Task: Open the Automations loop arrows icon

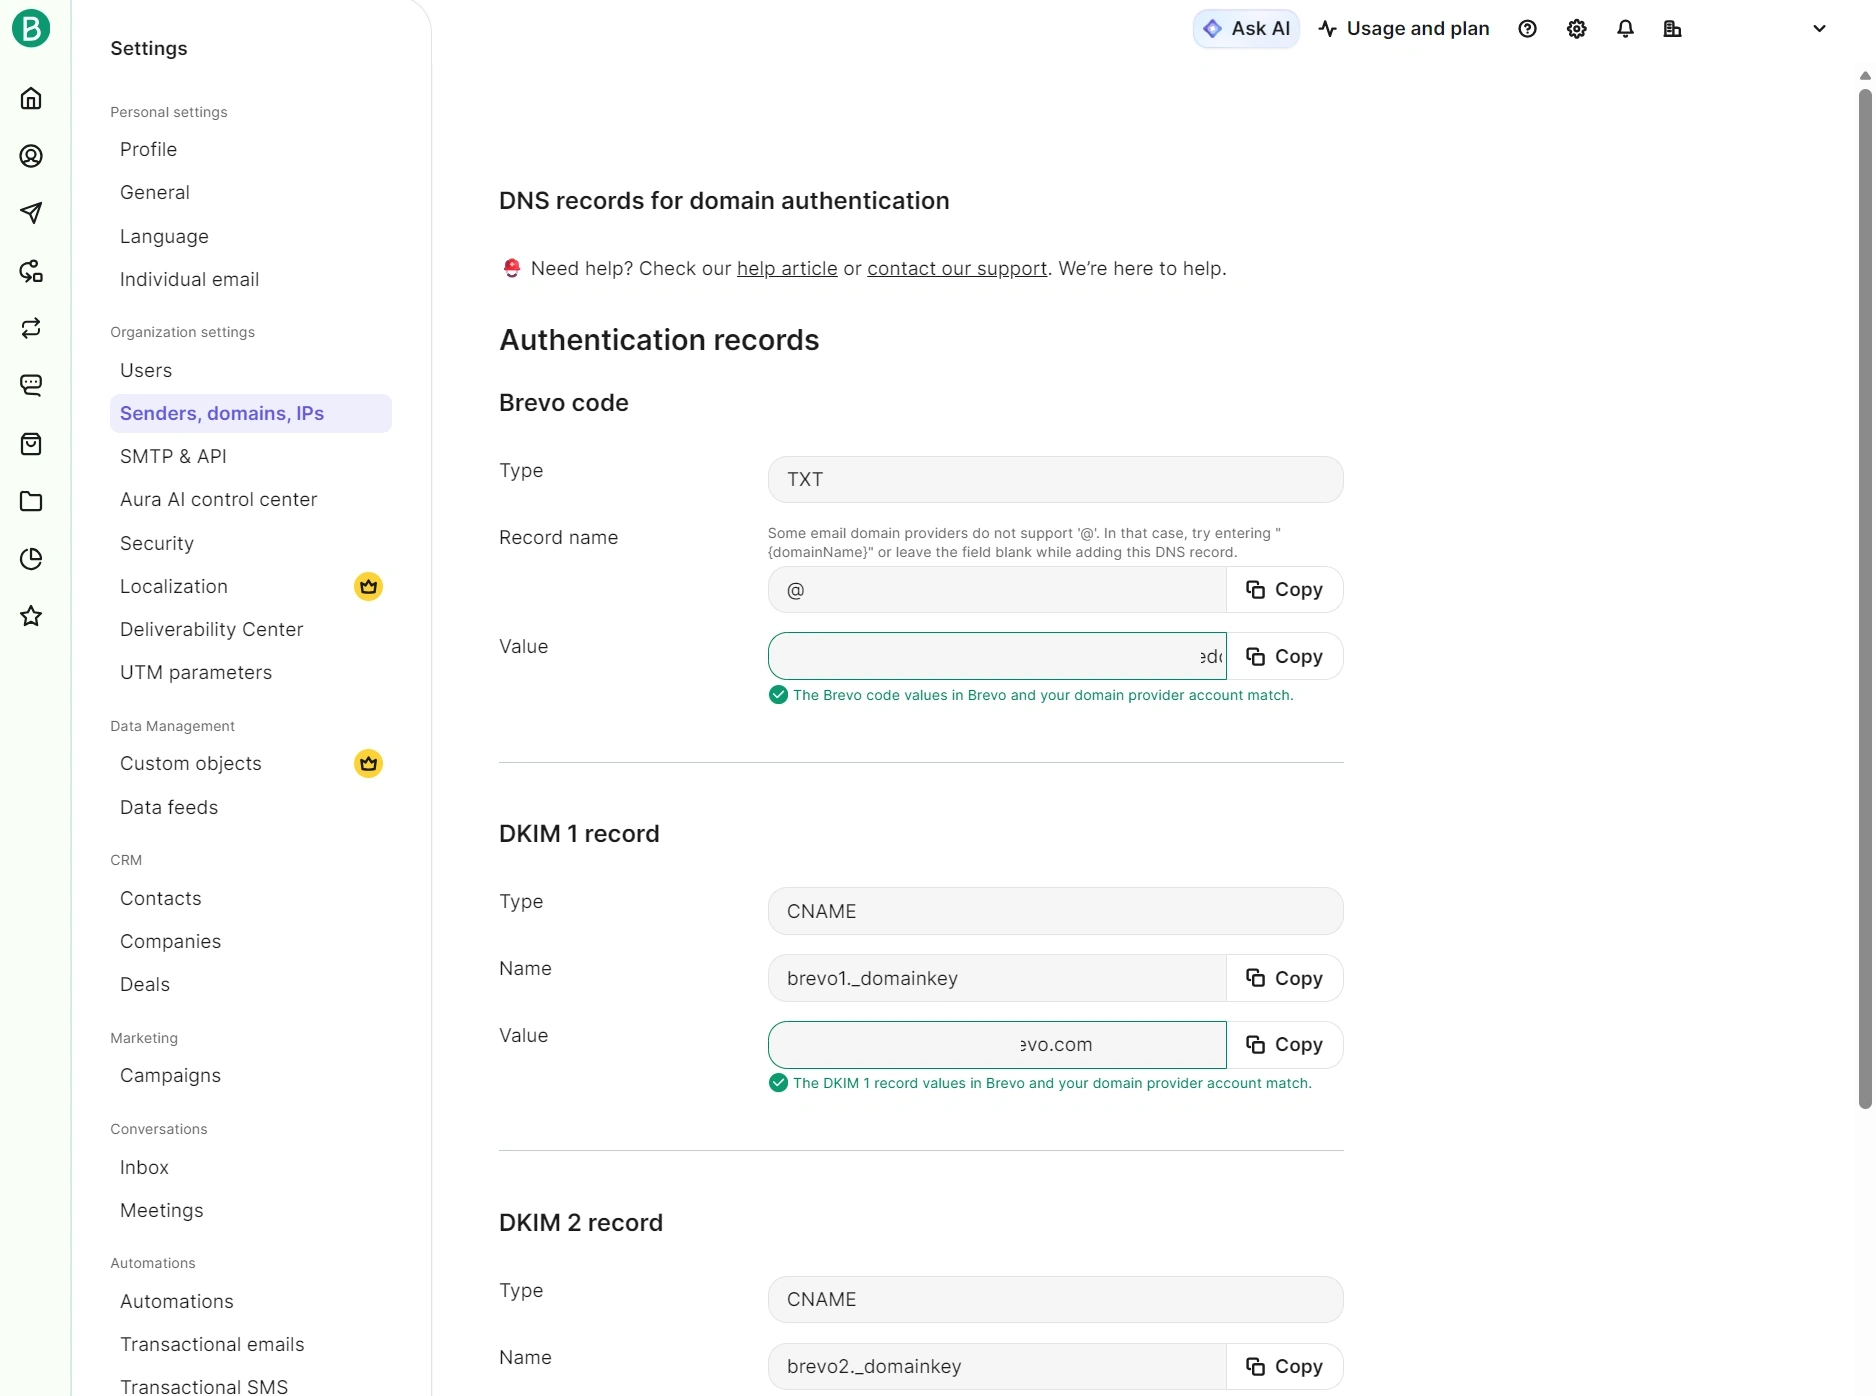Action: coord(31,328)
